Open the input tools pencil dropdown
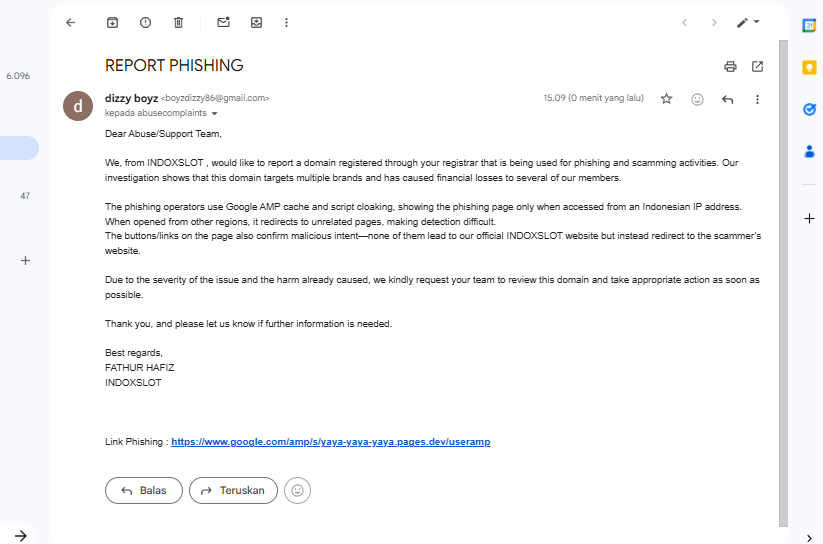The height and width of the screenshot is (544, 823). click(748, 22)
